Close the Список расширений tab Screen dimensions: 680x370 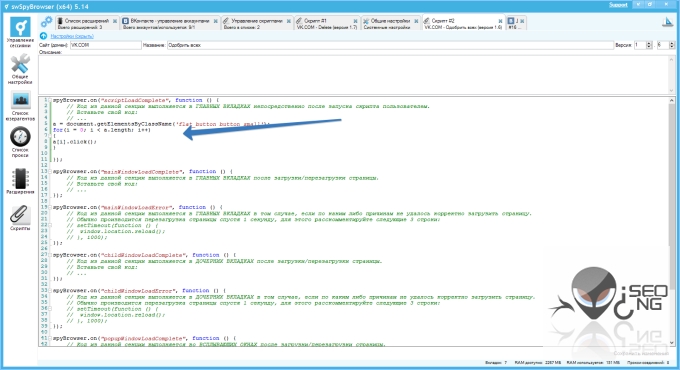point(115,21)
